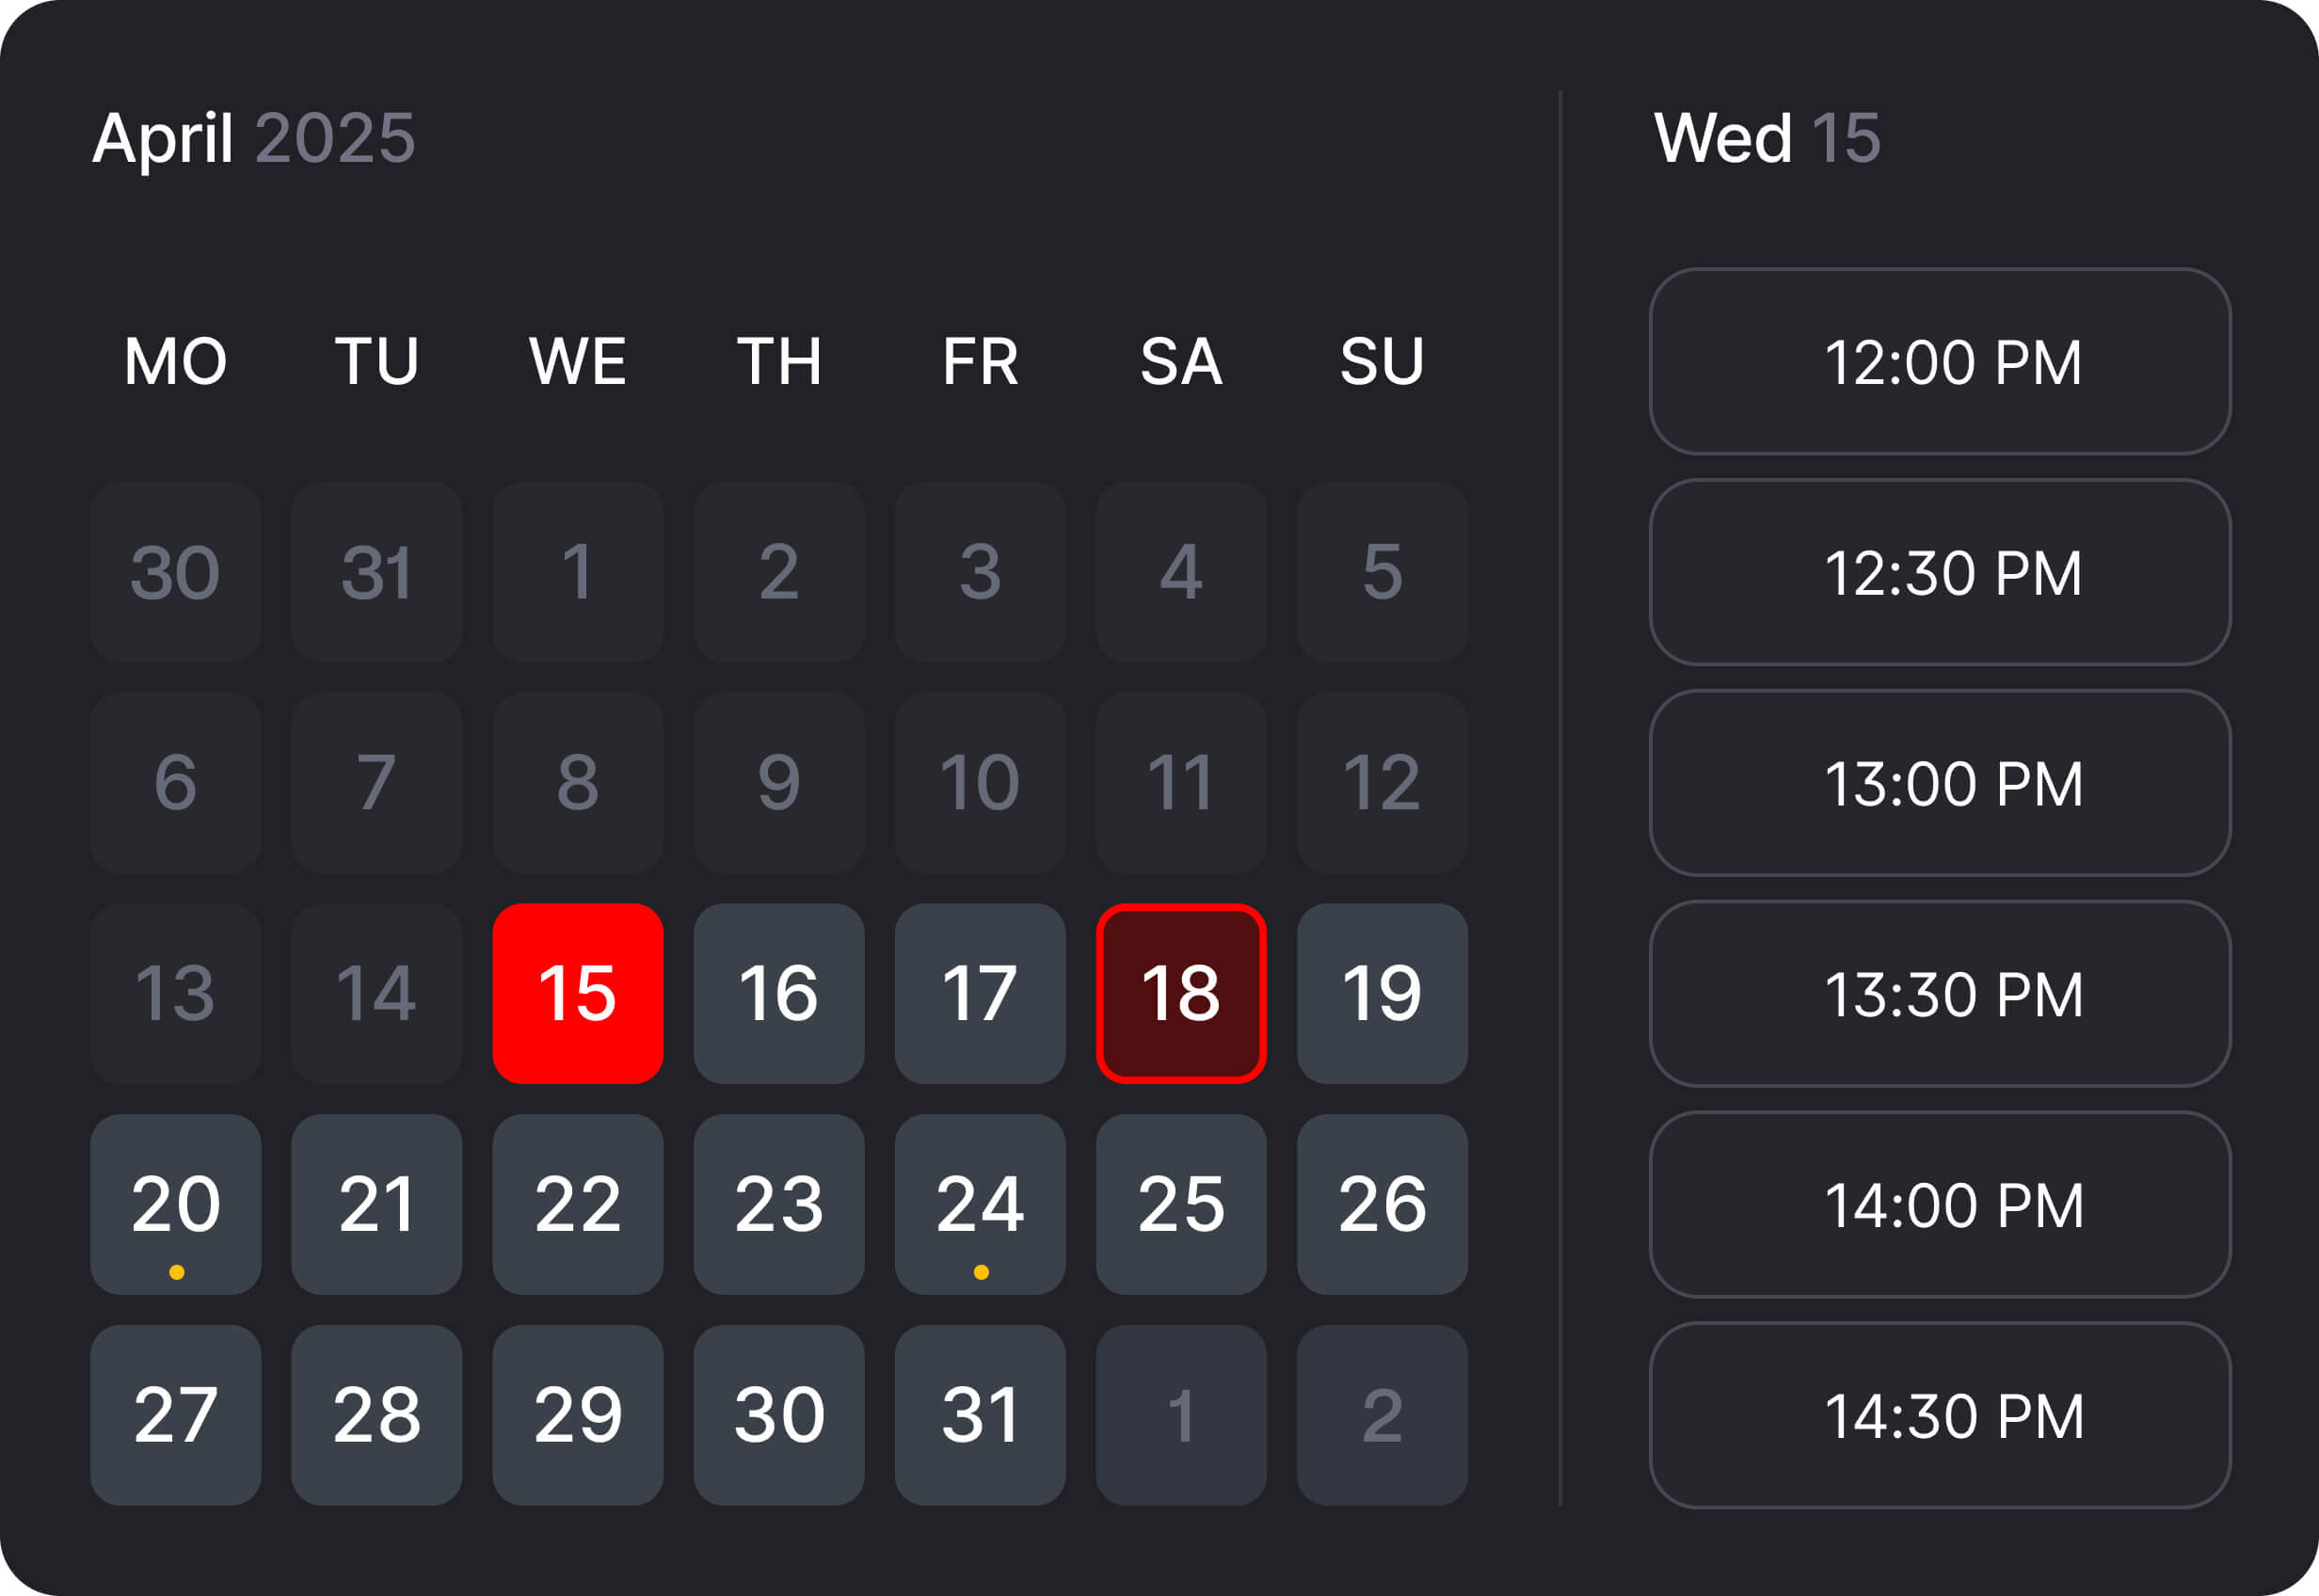This screenshot has height=1596, width=2319.
Task: Pick date 26 on Sunday
Action: tap(1382, 1205)
